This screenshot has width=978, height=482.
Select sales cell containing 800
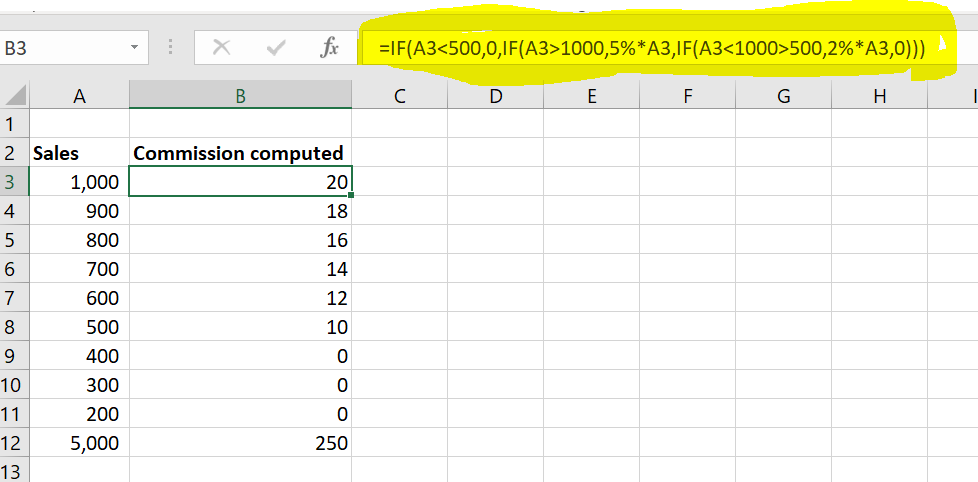click(79, 239)
